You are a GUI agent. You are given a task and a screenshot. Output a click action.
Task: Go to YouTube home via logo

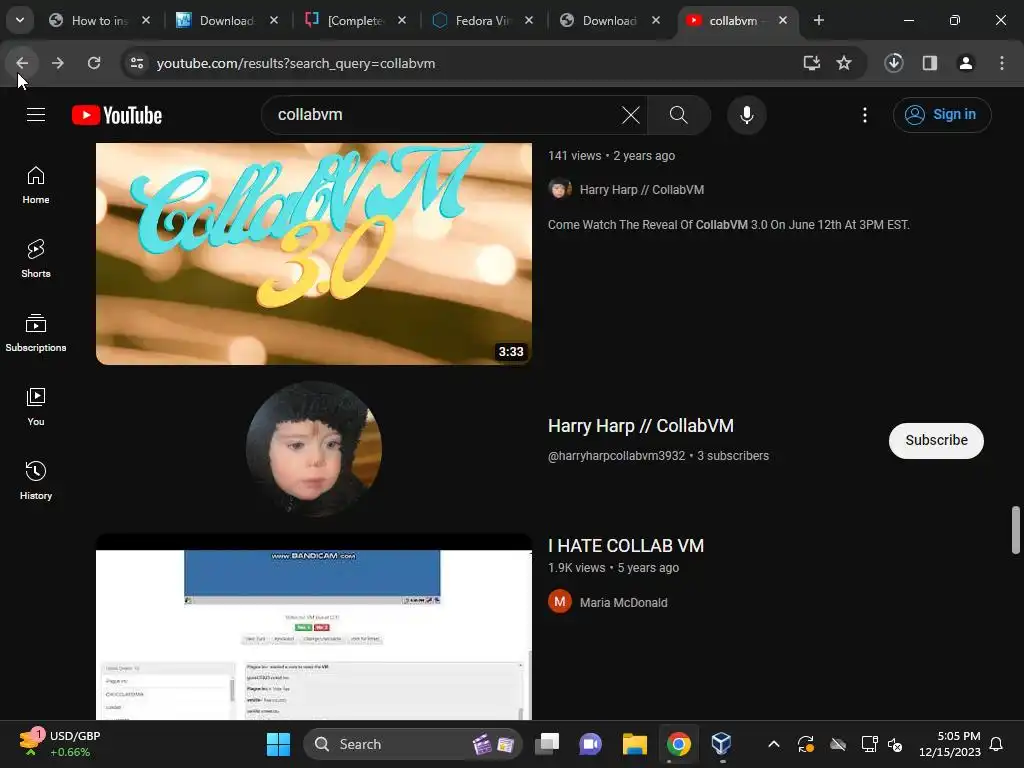[x=117, y=115]
